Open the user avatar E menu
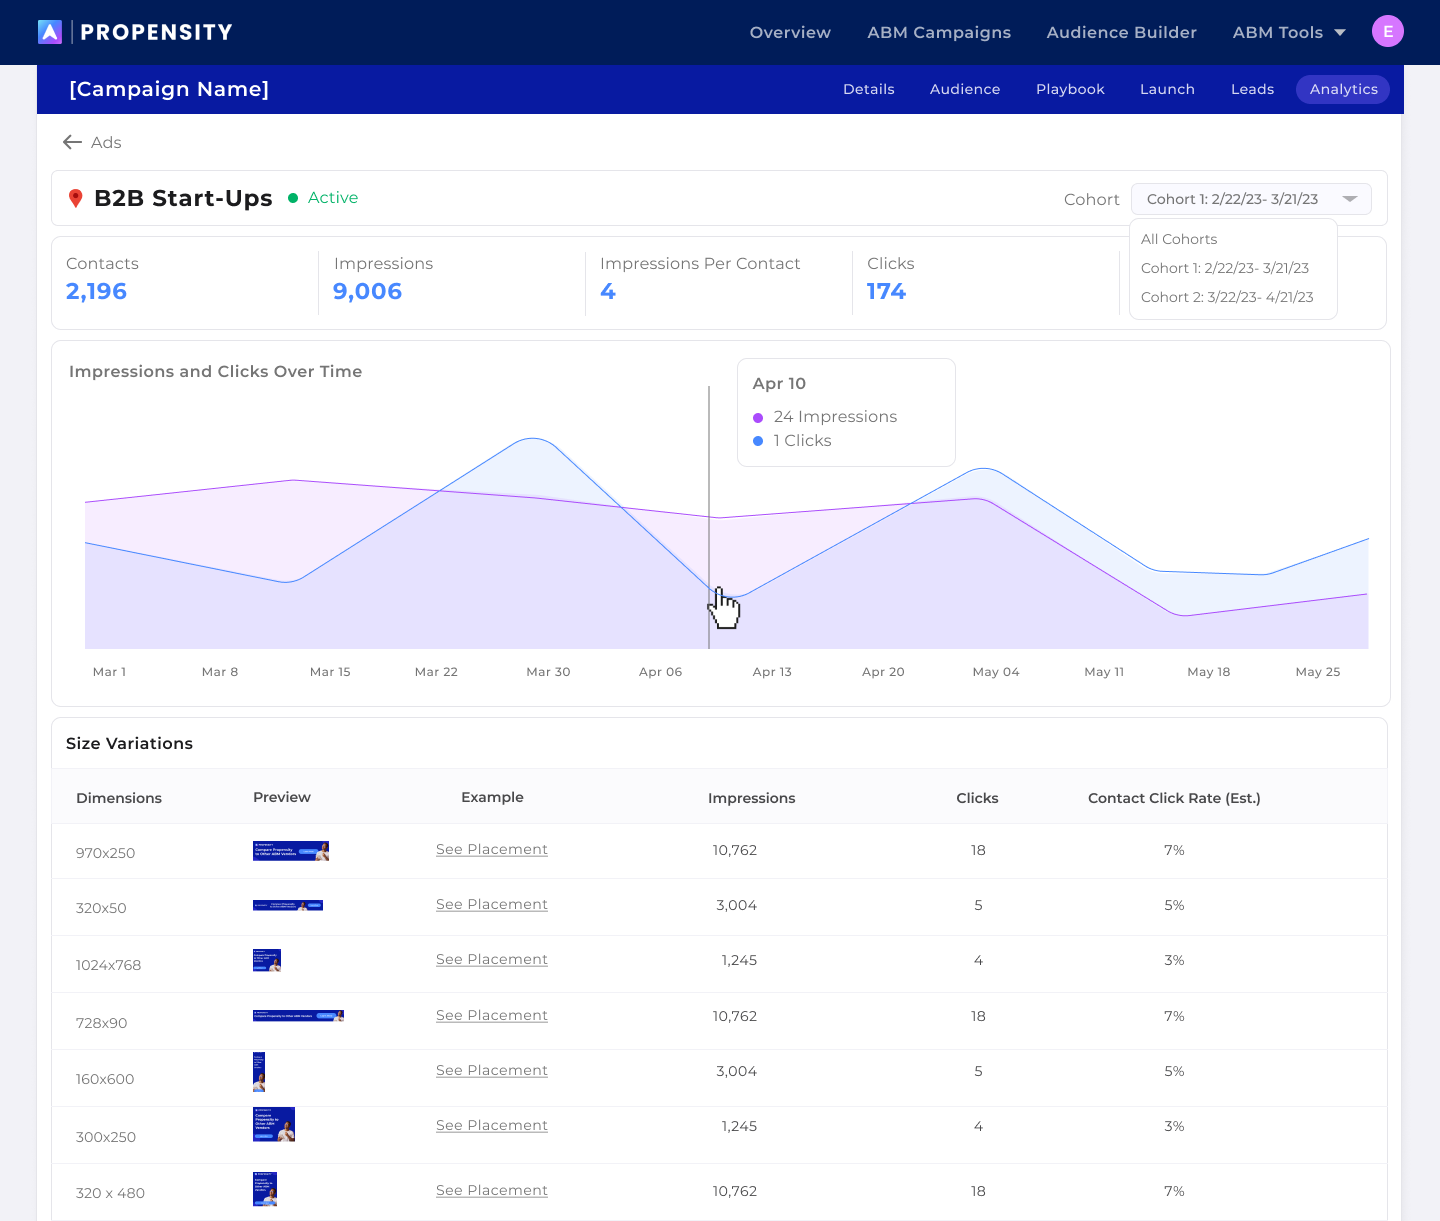The height and width of the screenshot is (1221, 1440). click(x=1388, y=32)
